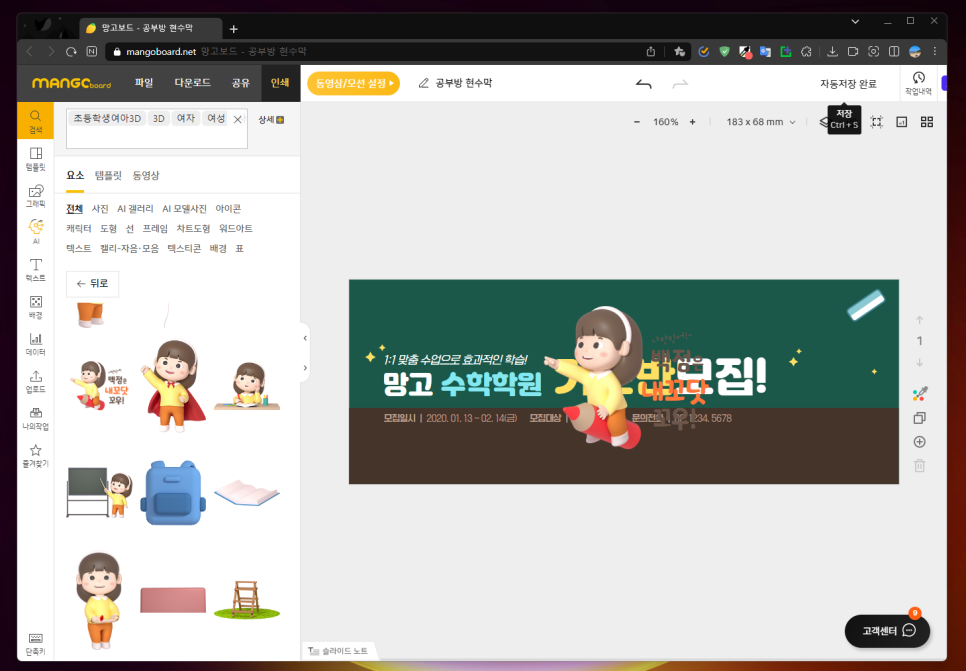Select the blue backpack thumbnail

pyautogui.click(x=173, y=492)
